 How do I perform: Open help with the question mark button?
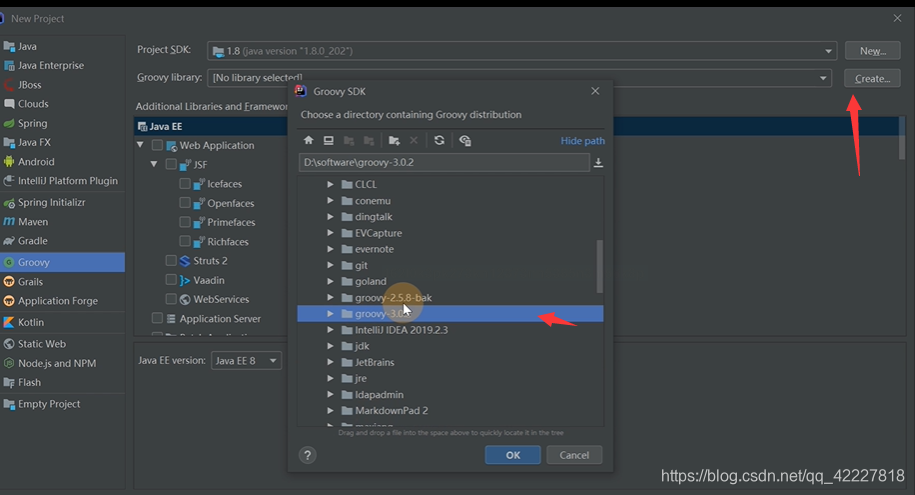(x=308, y=455)
